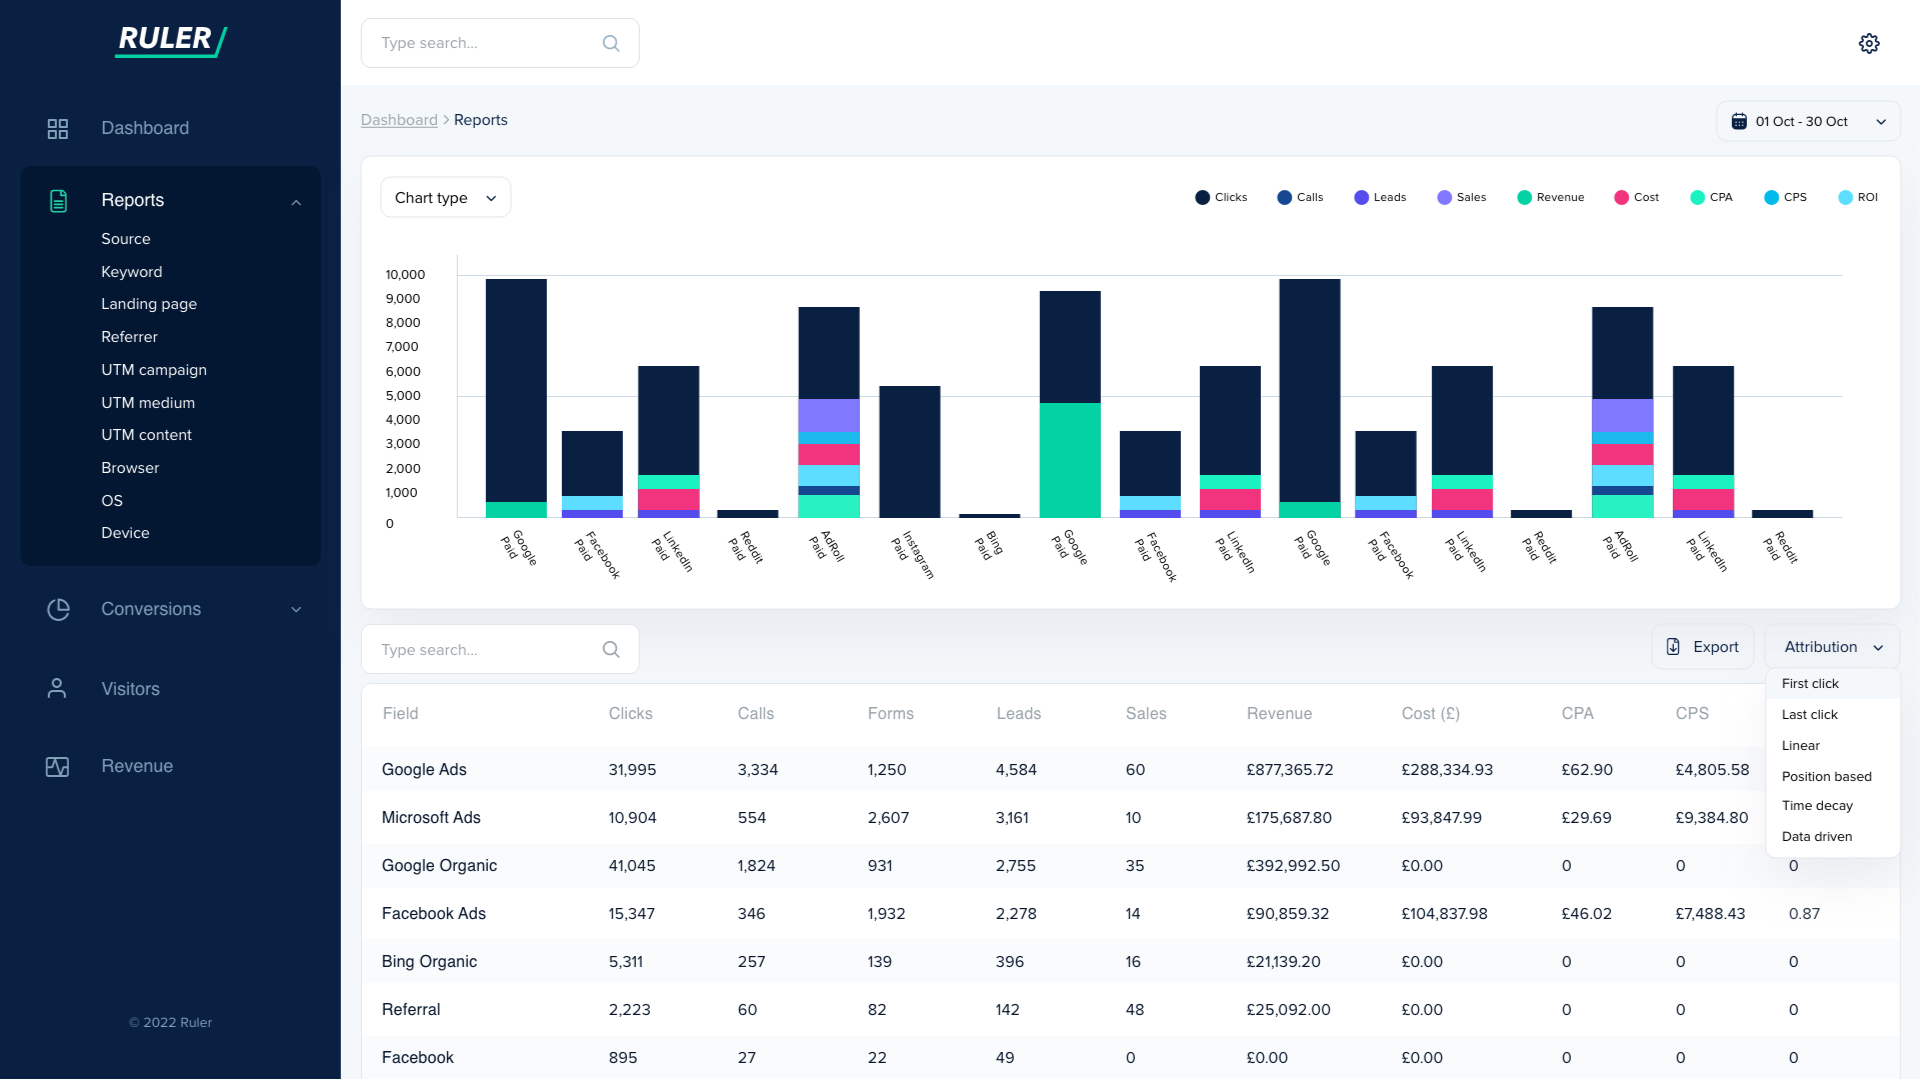Open the Chart type dropdown
The width and height of the screenshot is (1920, 1079).
coord(444,197)
